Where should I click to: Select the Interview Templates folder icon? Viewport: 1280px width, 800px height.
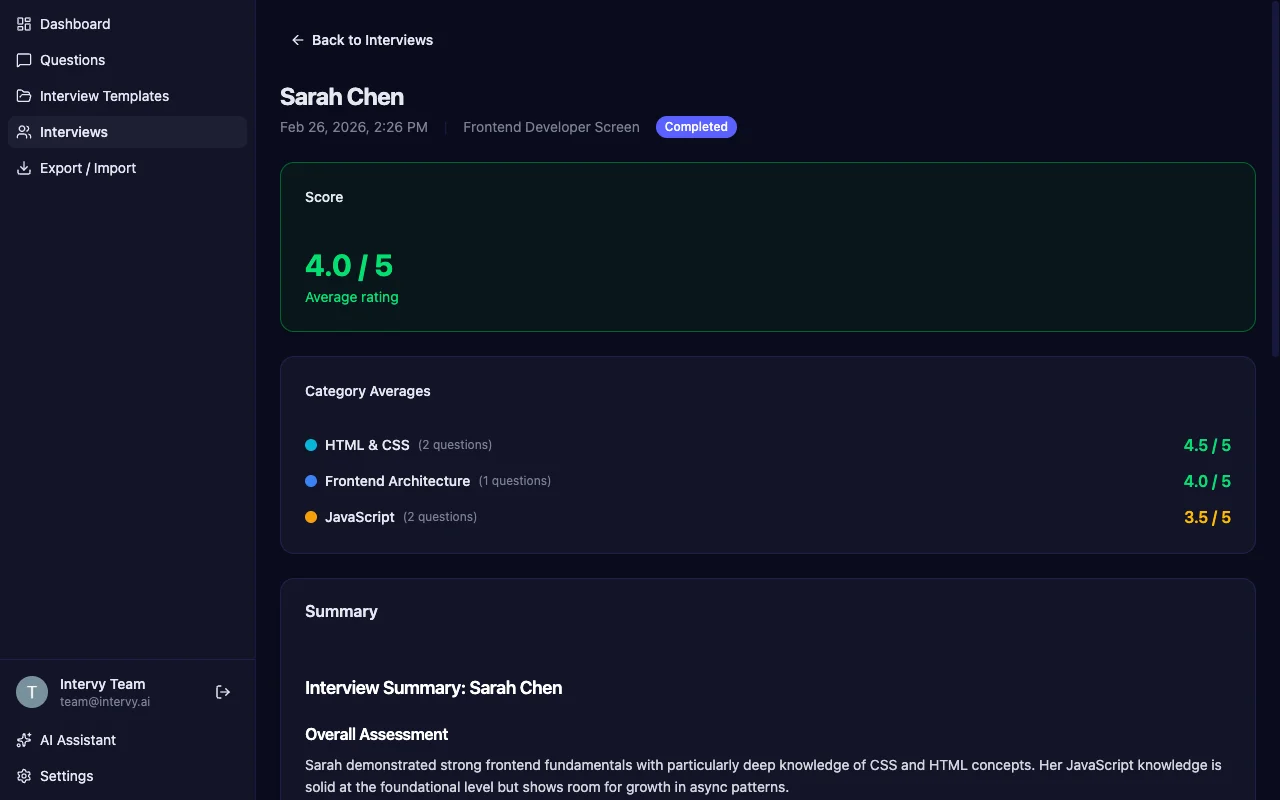click(x=23, y=95)
